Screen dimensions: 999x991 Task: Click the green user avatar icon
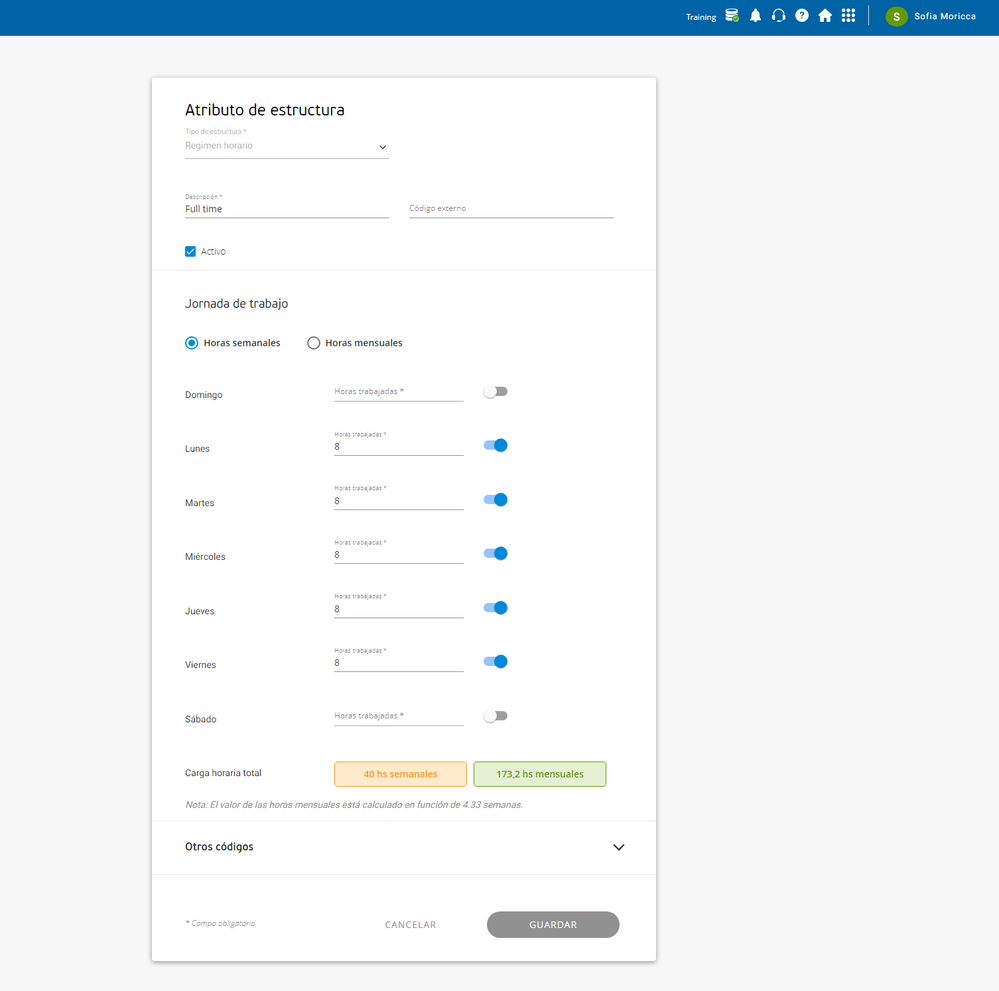896,17
